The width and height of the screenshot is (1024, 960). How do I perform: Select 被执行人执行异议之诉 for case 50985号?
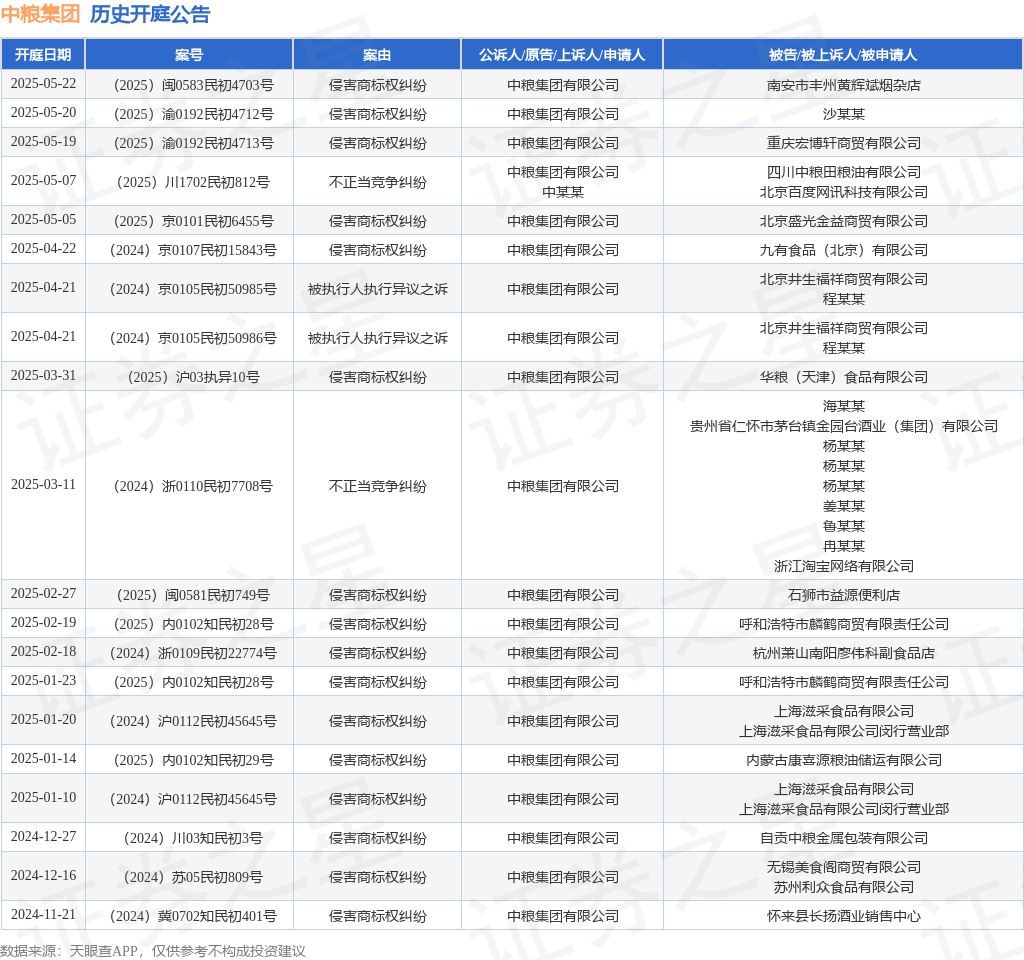point(377,289)
